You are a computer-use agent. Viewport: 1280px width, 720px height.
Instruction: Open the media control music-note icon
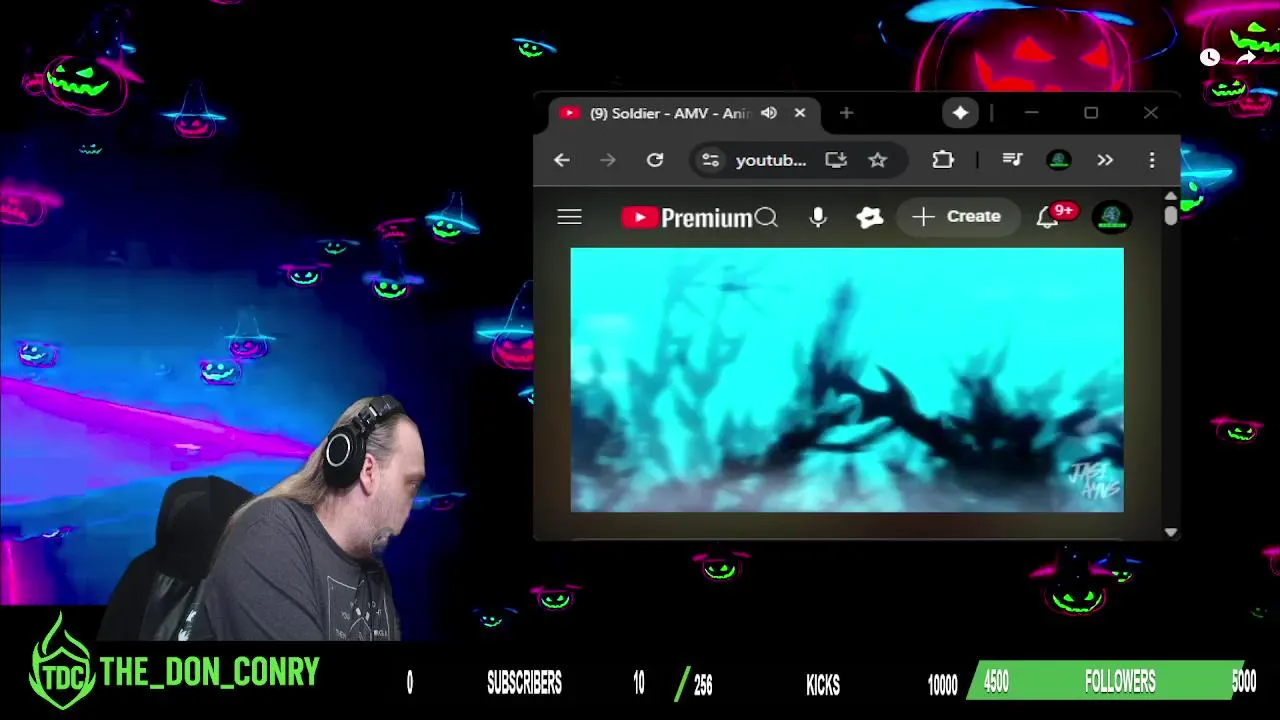[x=1012, y=160]
